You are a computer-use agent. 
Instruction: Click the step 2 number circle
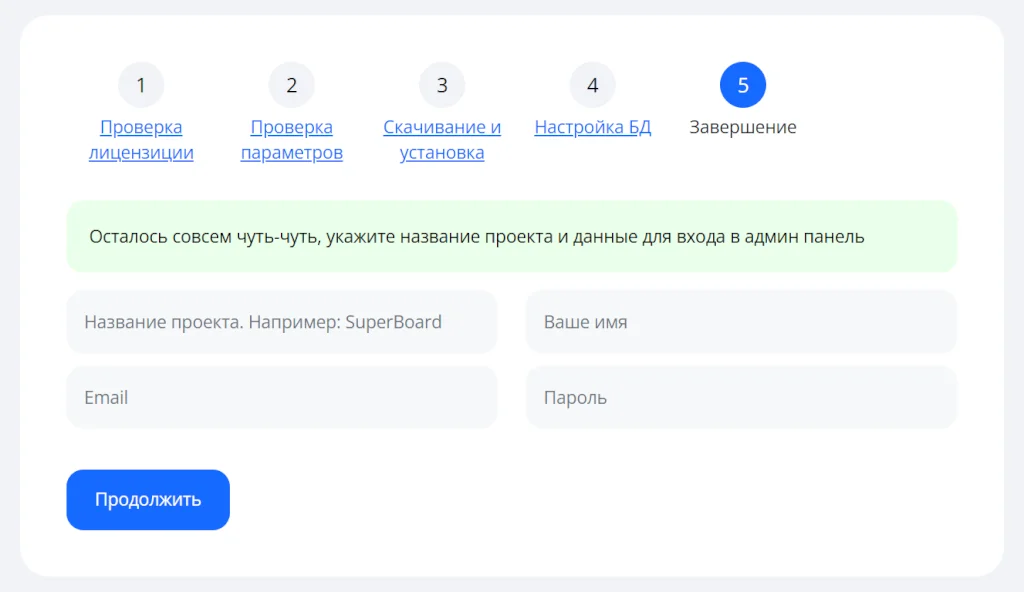tap(291, 85)
